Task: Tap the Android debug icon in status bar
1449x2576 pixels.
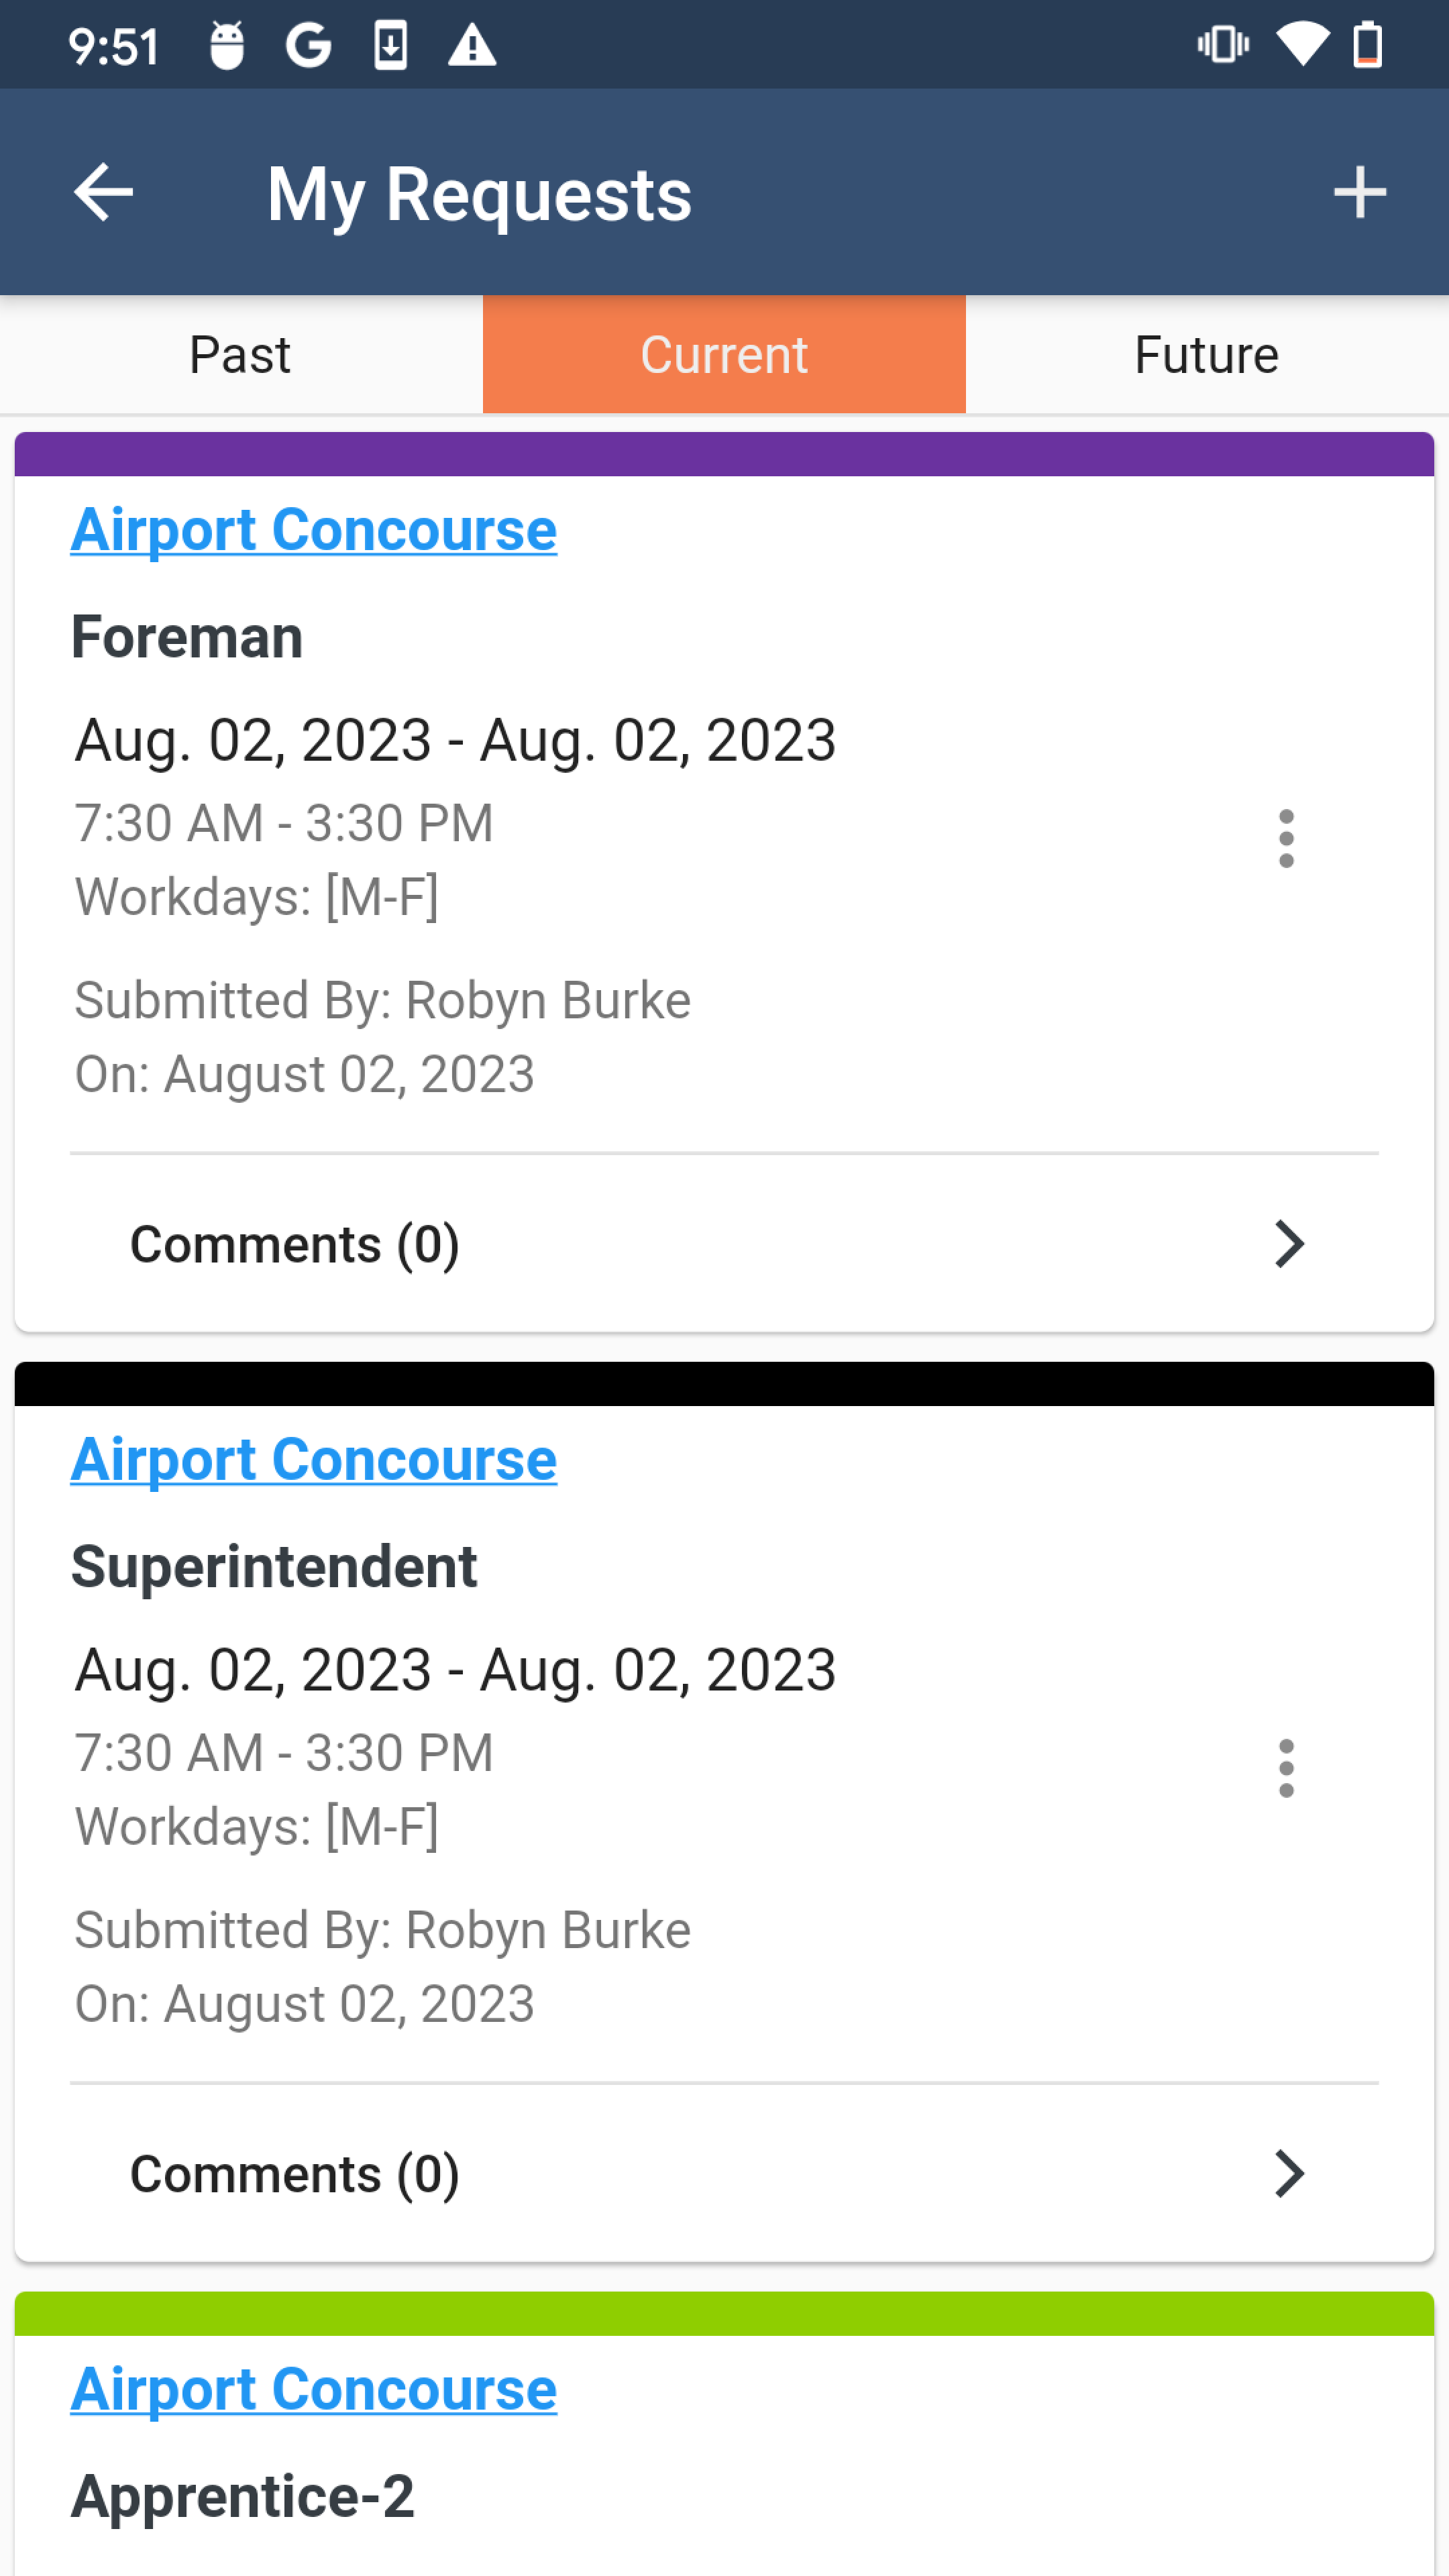Action: tap(227, 46)
